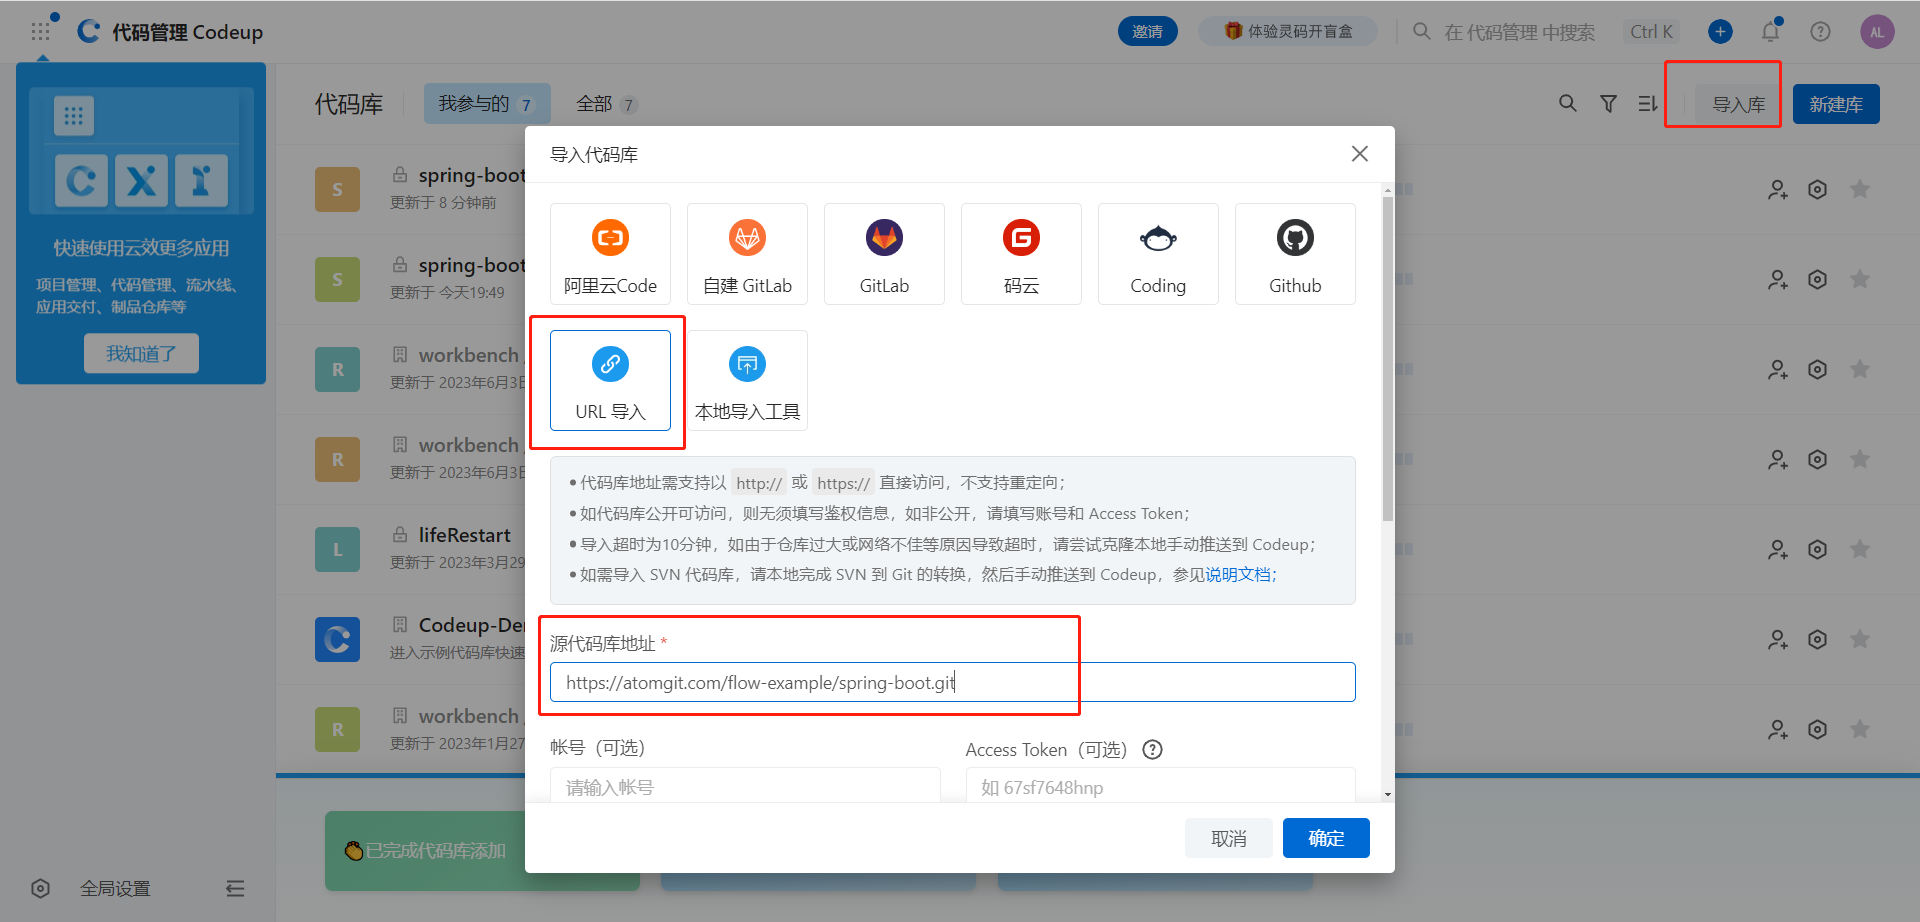Viewport: 1920px width, 922px height.
Task: Star the Codeup-Demo repository
Action: click(1860, 639)
